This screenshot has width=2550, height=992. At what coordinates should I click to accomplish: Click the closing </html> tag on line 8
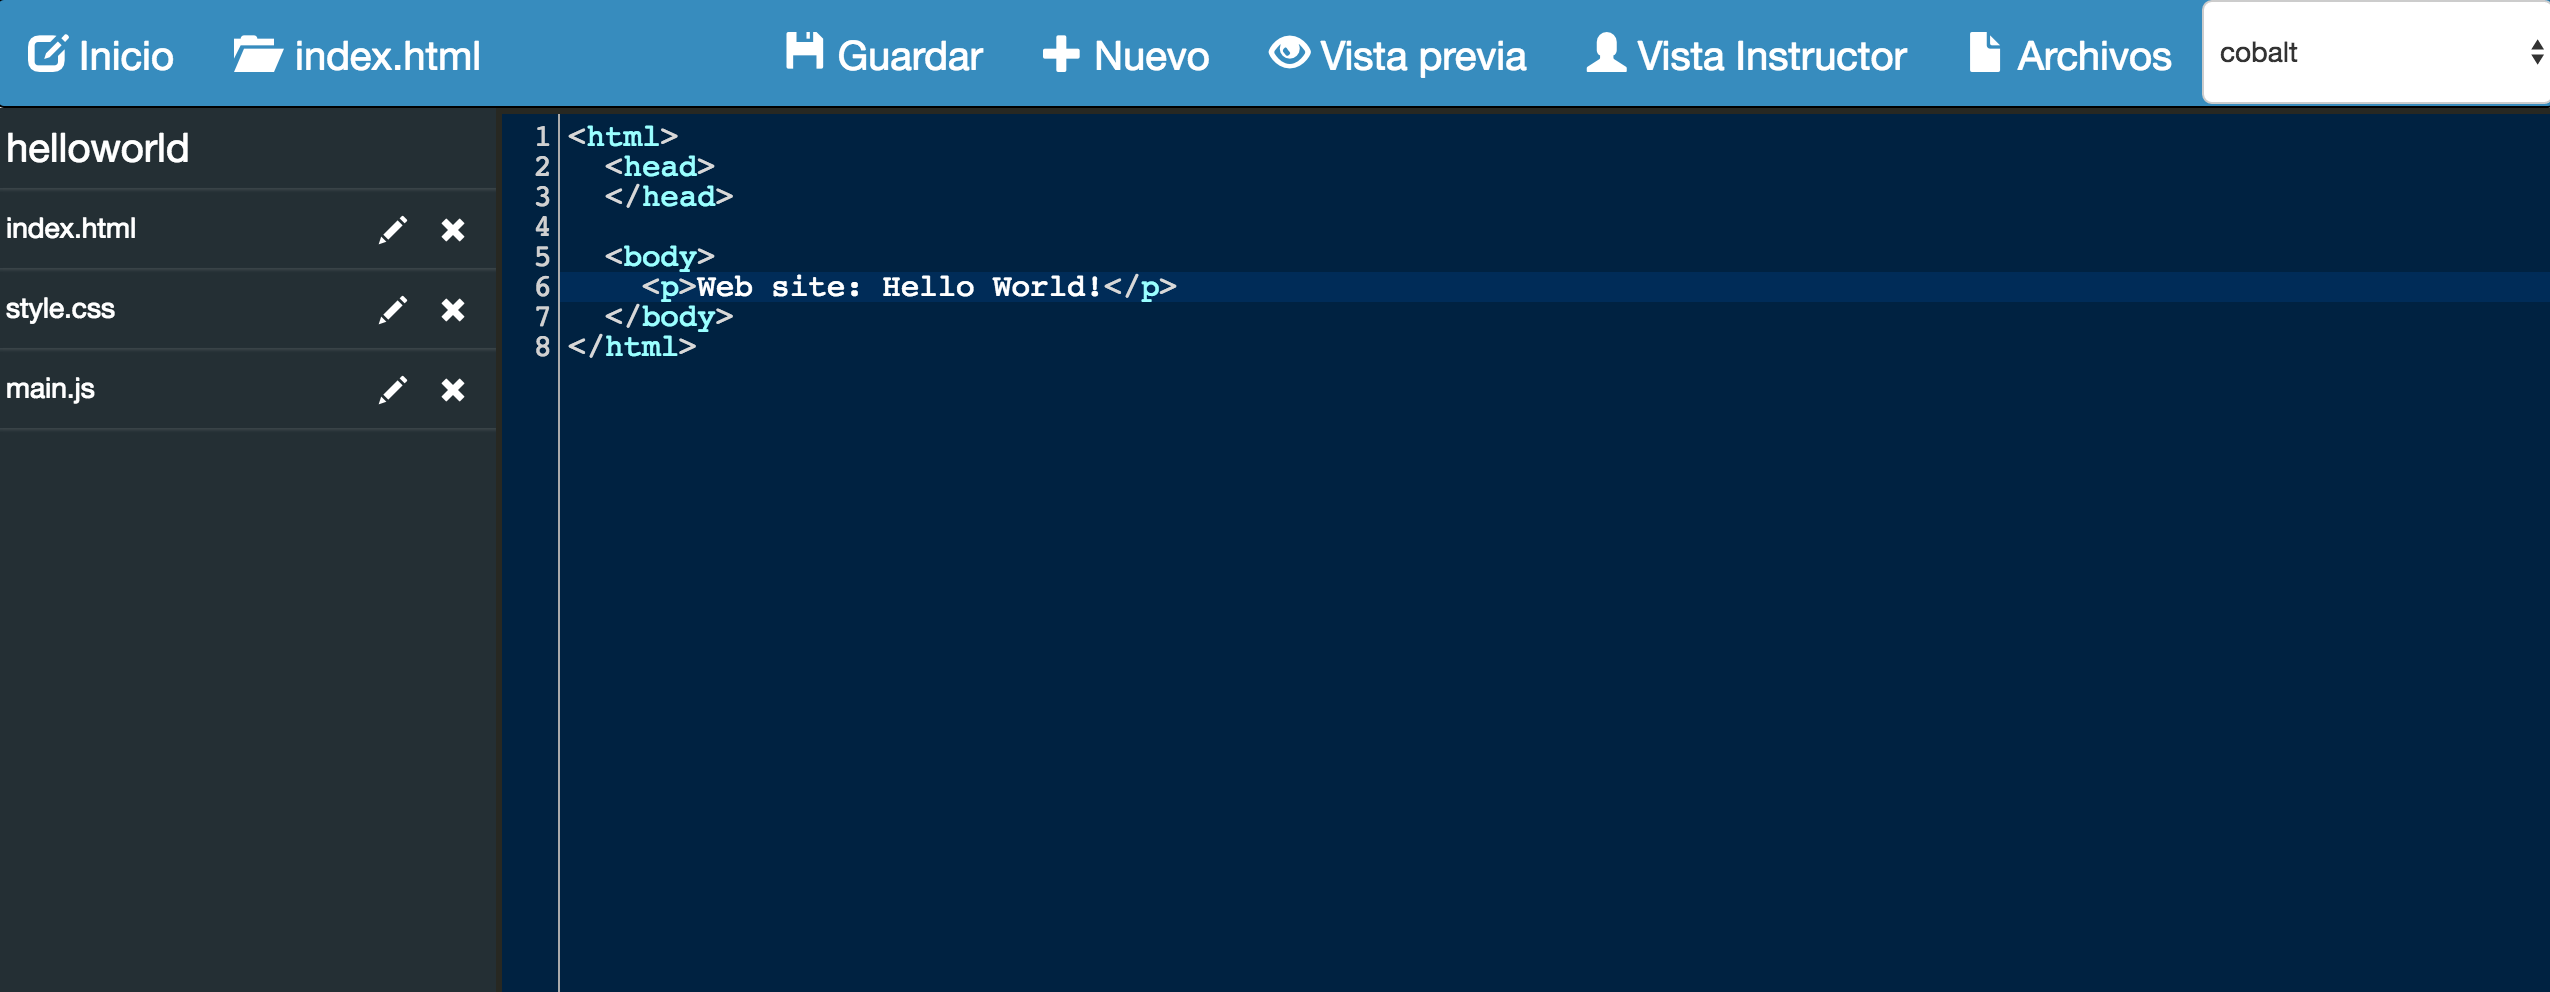point(632,346)
